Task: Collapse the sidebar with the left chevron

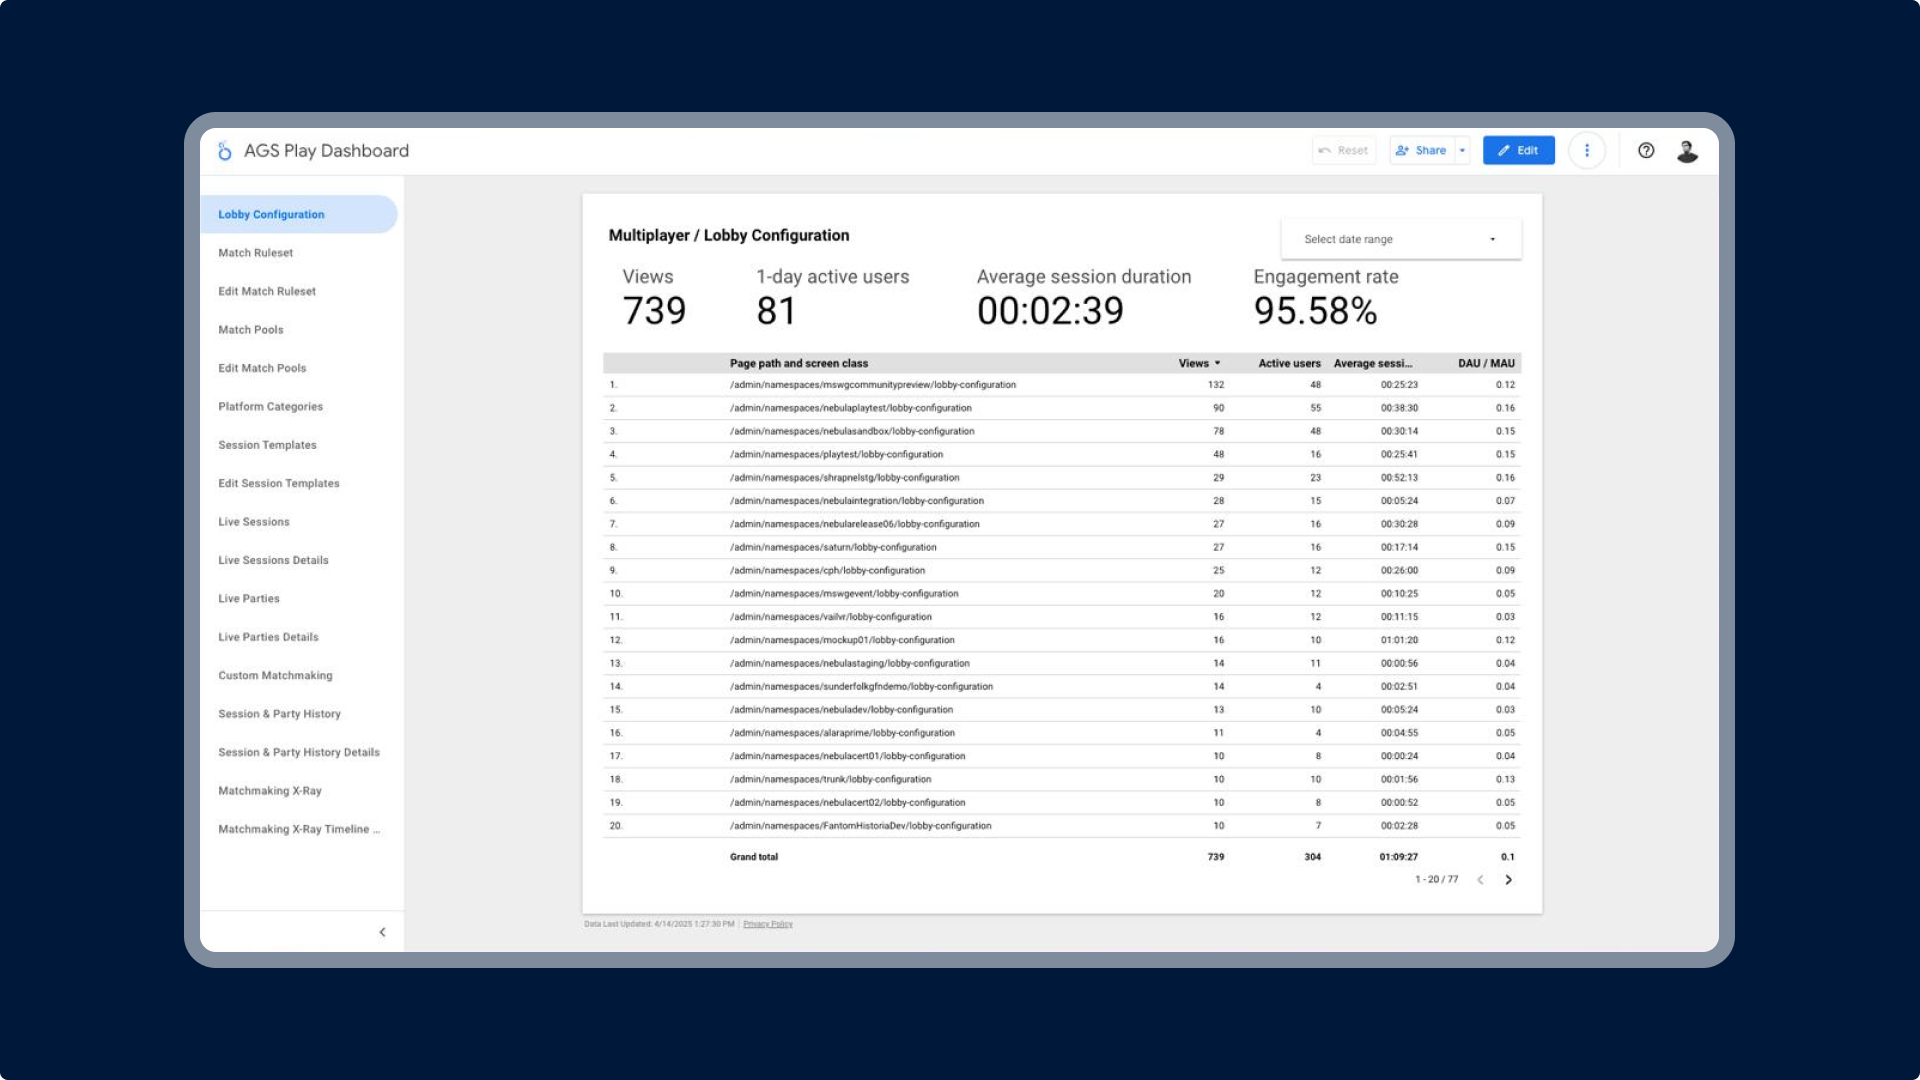Action: pyautogui.click(x=382, y=932)
